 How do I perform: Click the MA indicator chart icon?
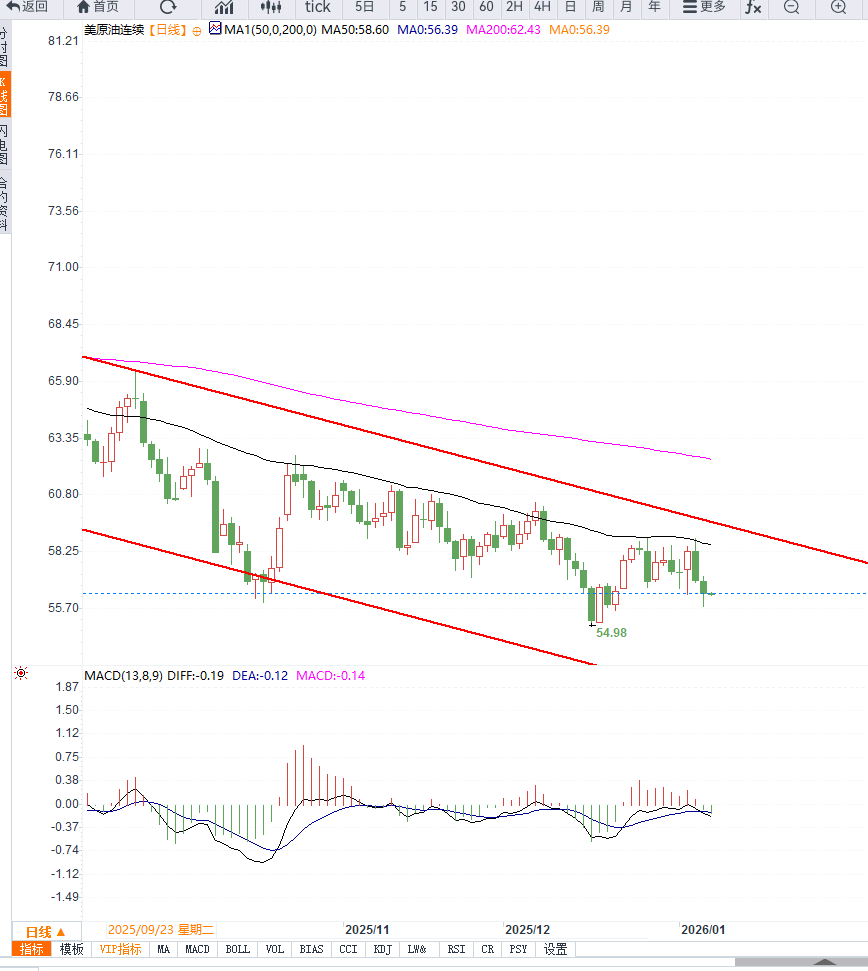pos(215,28)
